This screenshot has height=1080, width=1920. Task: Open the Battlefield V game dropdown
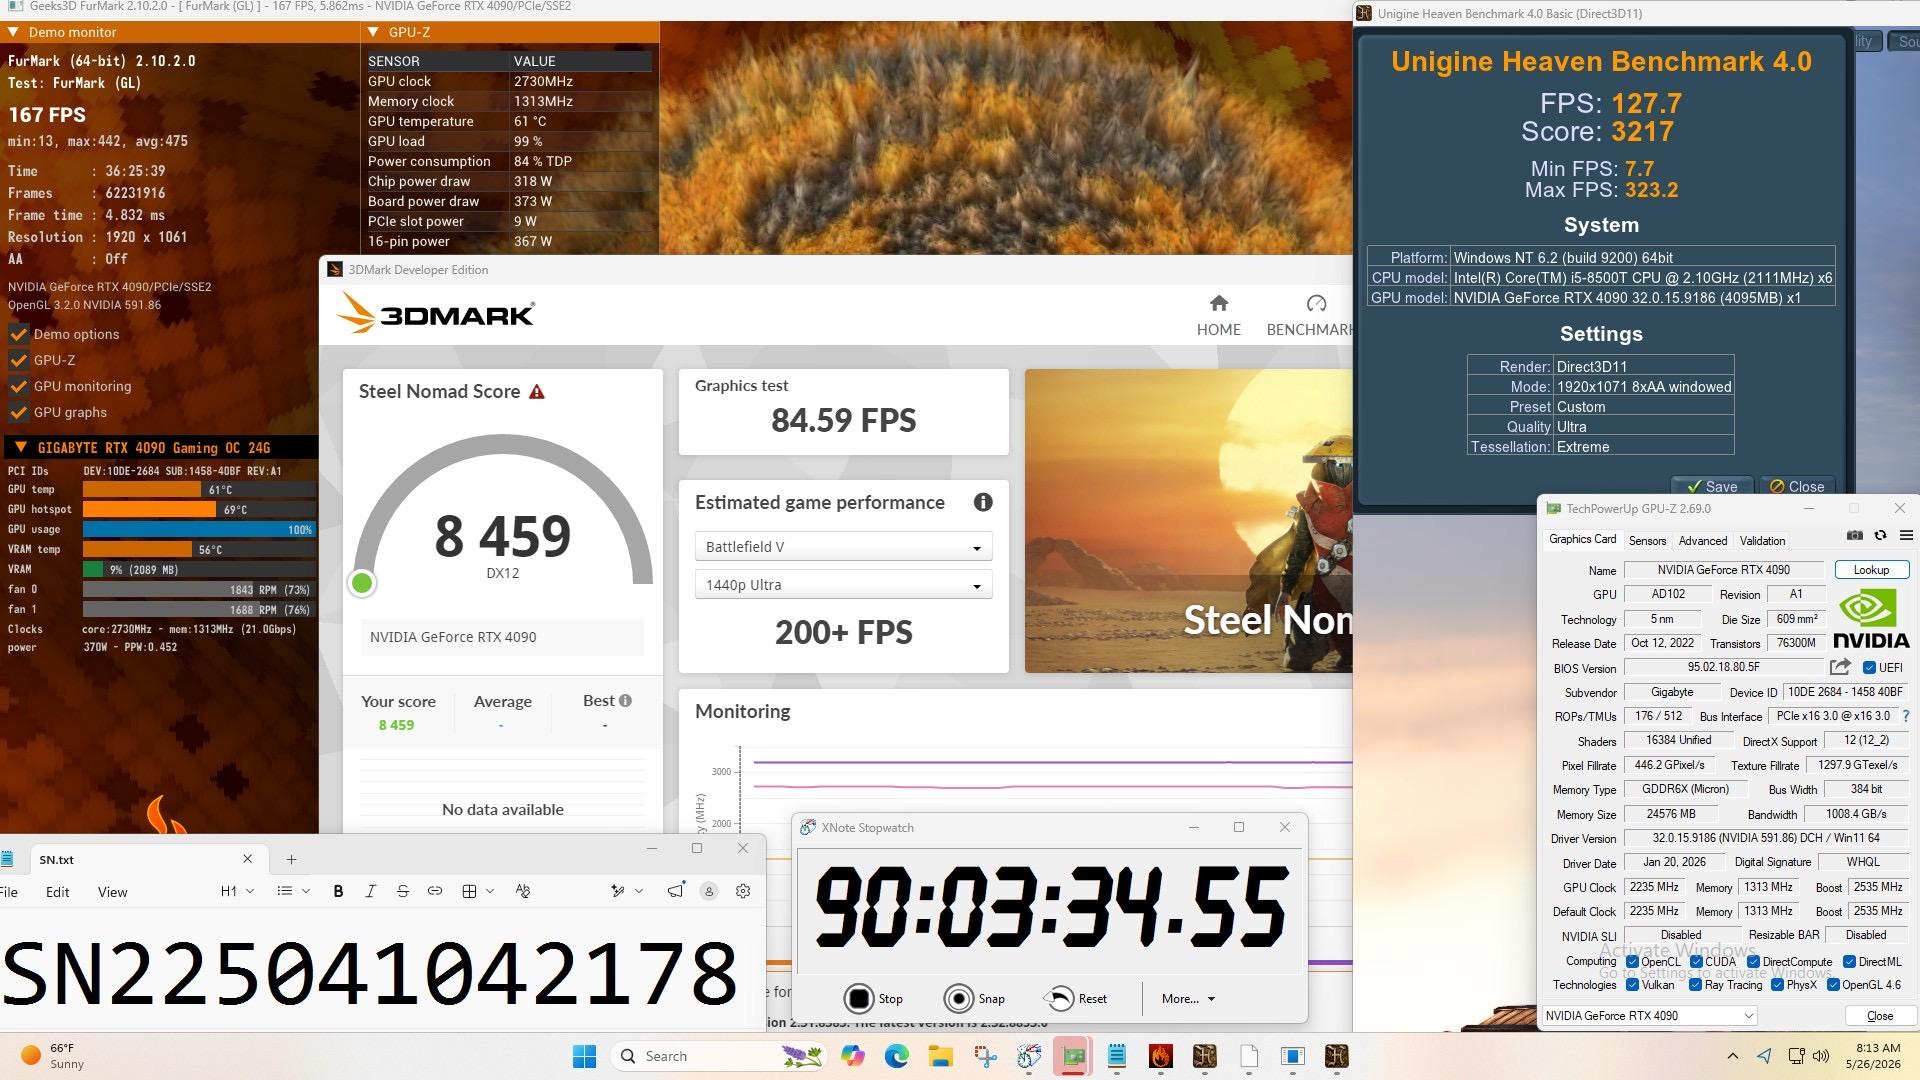pos(843,546)
